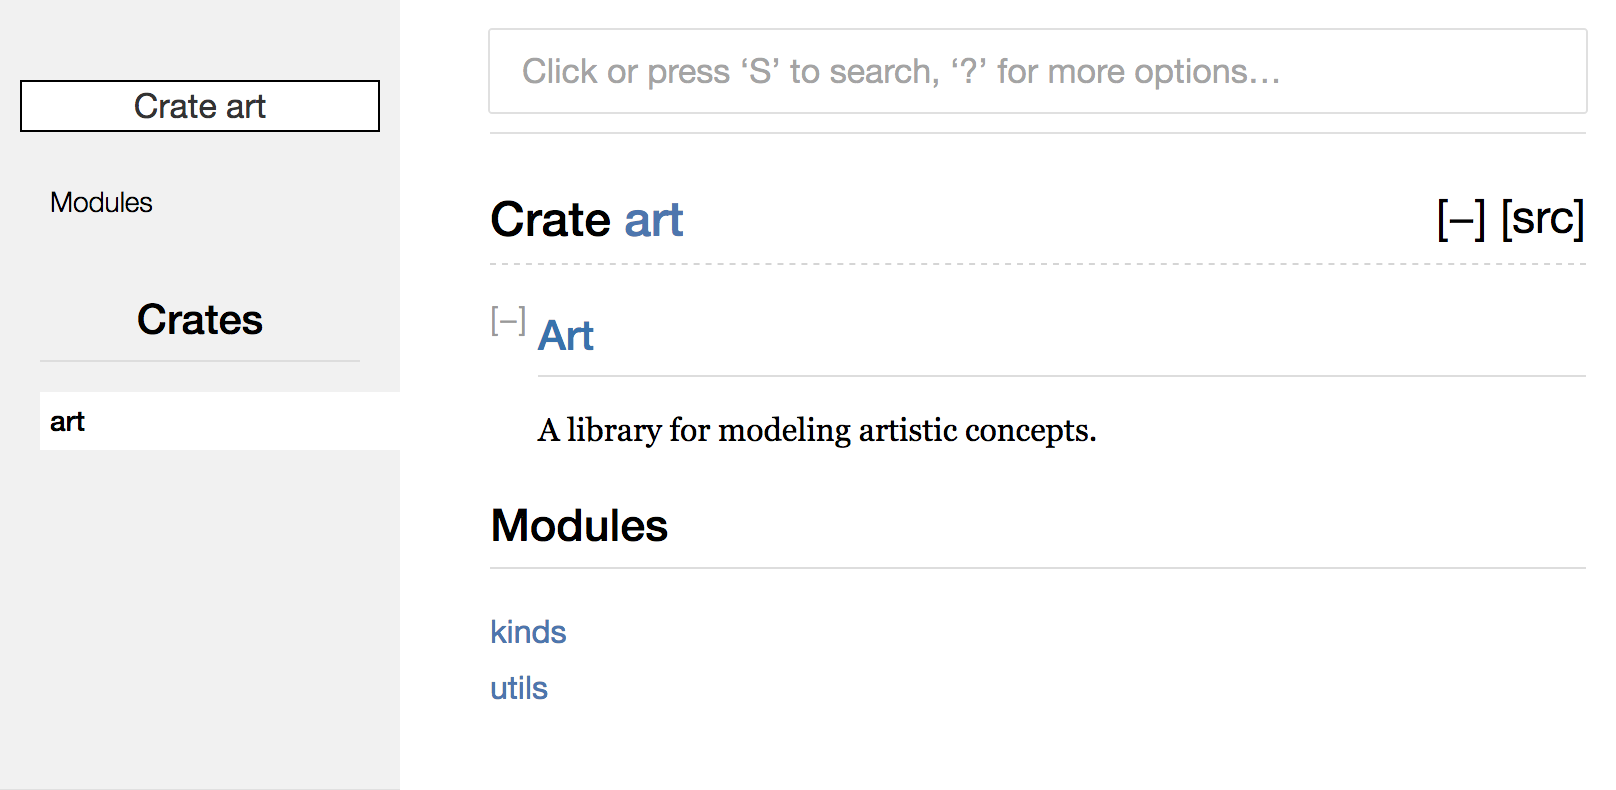Viewport: 1616px width, 790px height.
Task: Open the utils module link
Action: pos(519,688)
